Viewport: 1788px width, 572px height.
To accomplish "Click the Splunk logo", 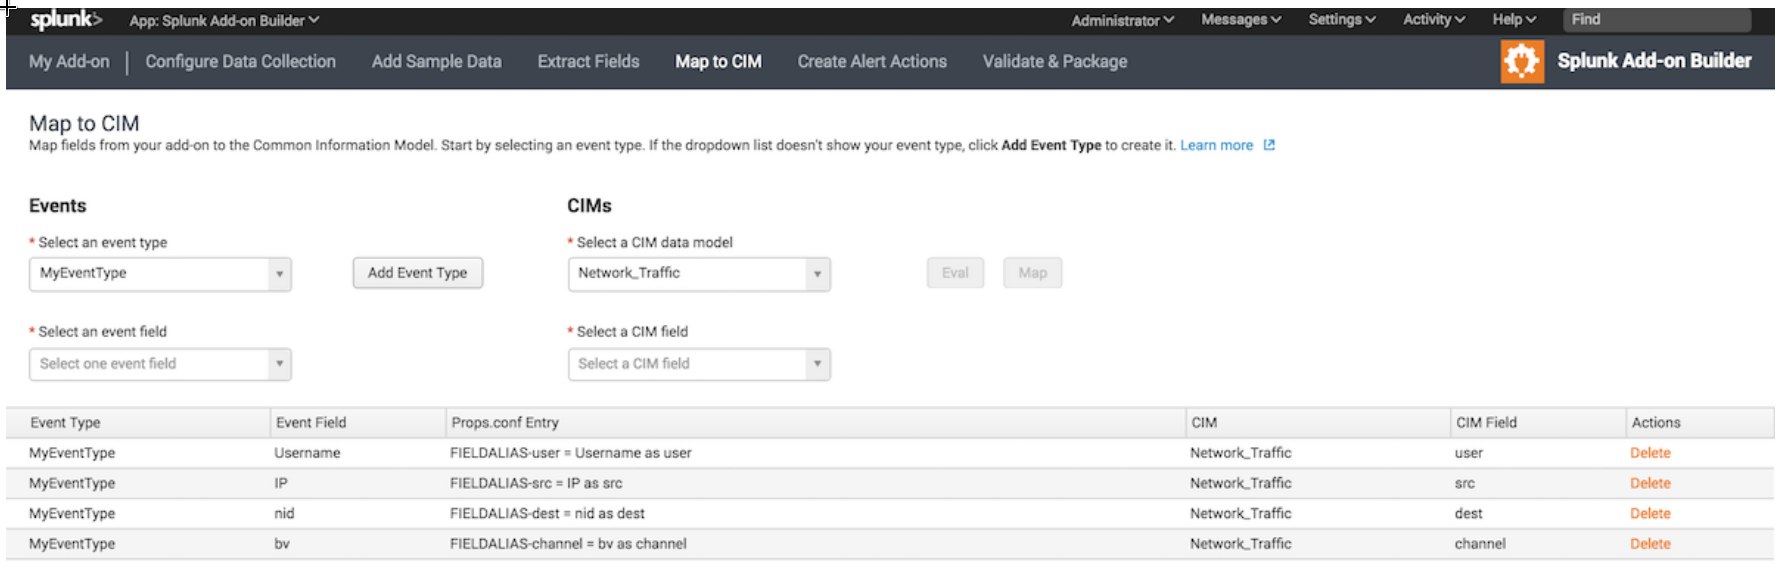I will click(66, 20).
